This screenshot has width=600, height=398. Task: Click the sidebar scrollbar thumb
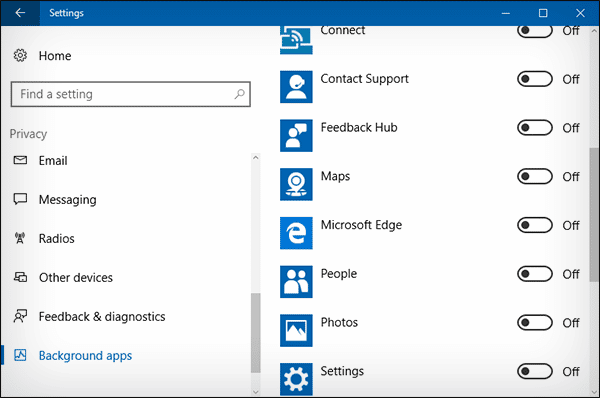pyautogui.click(x=256, y=333)
